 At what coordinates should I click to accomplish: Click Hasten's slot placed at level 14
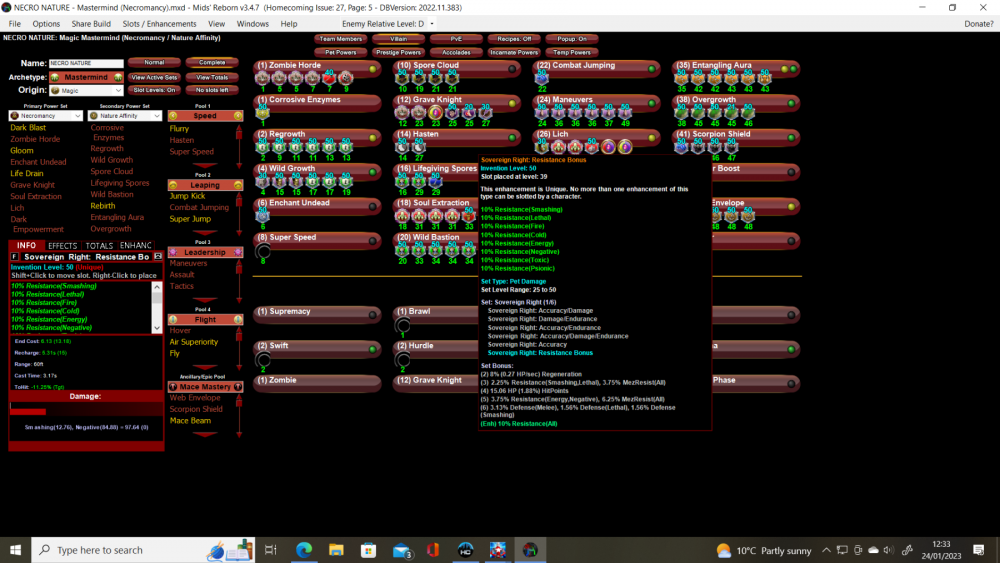pos(402,147)
